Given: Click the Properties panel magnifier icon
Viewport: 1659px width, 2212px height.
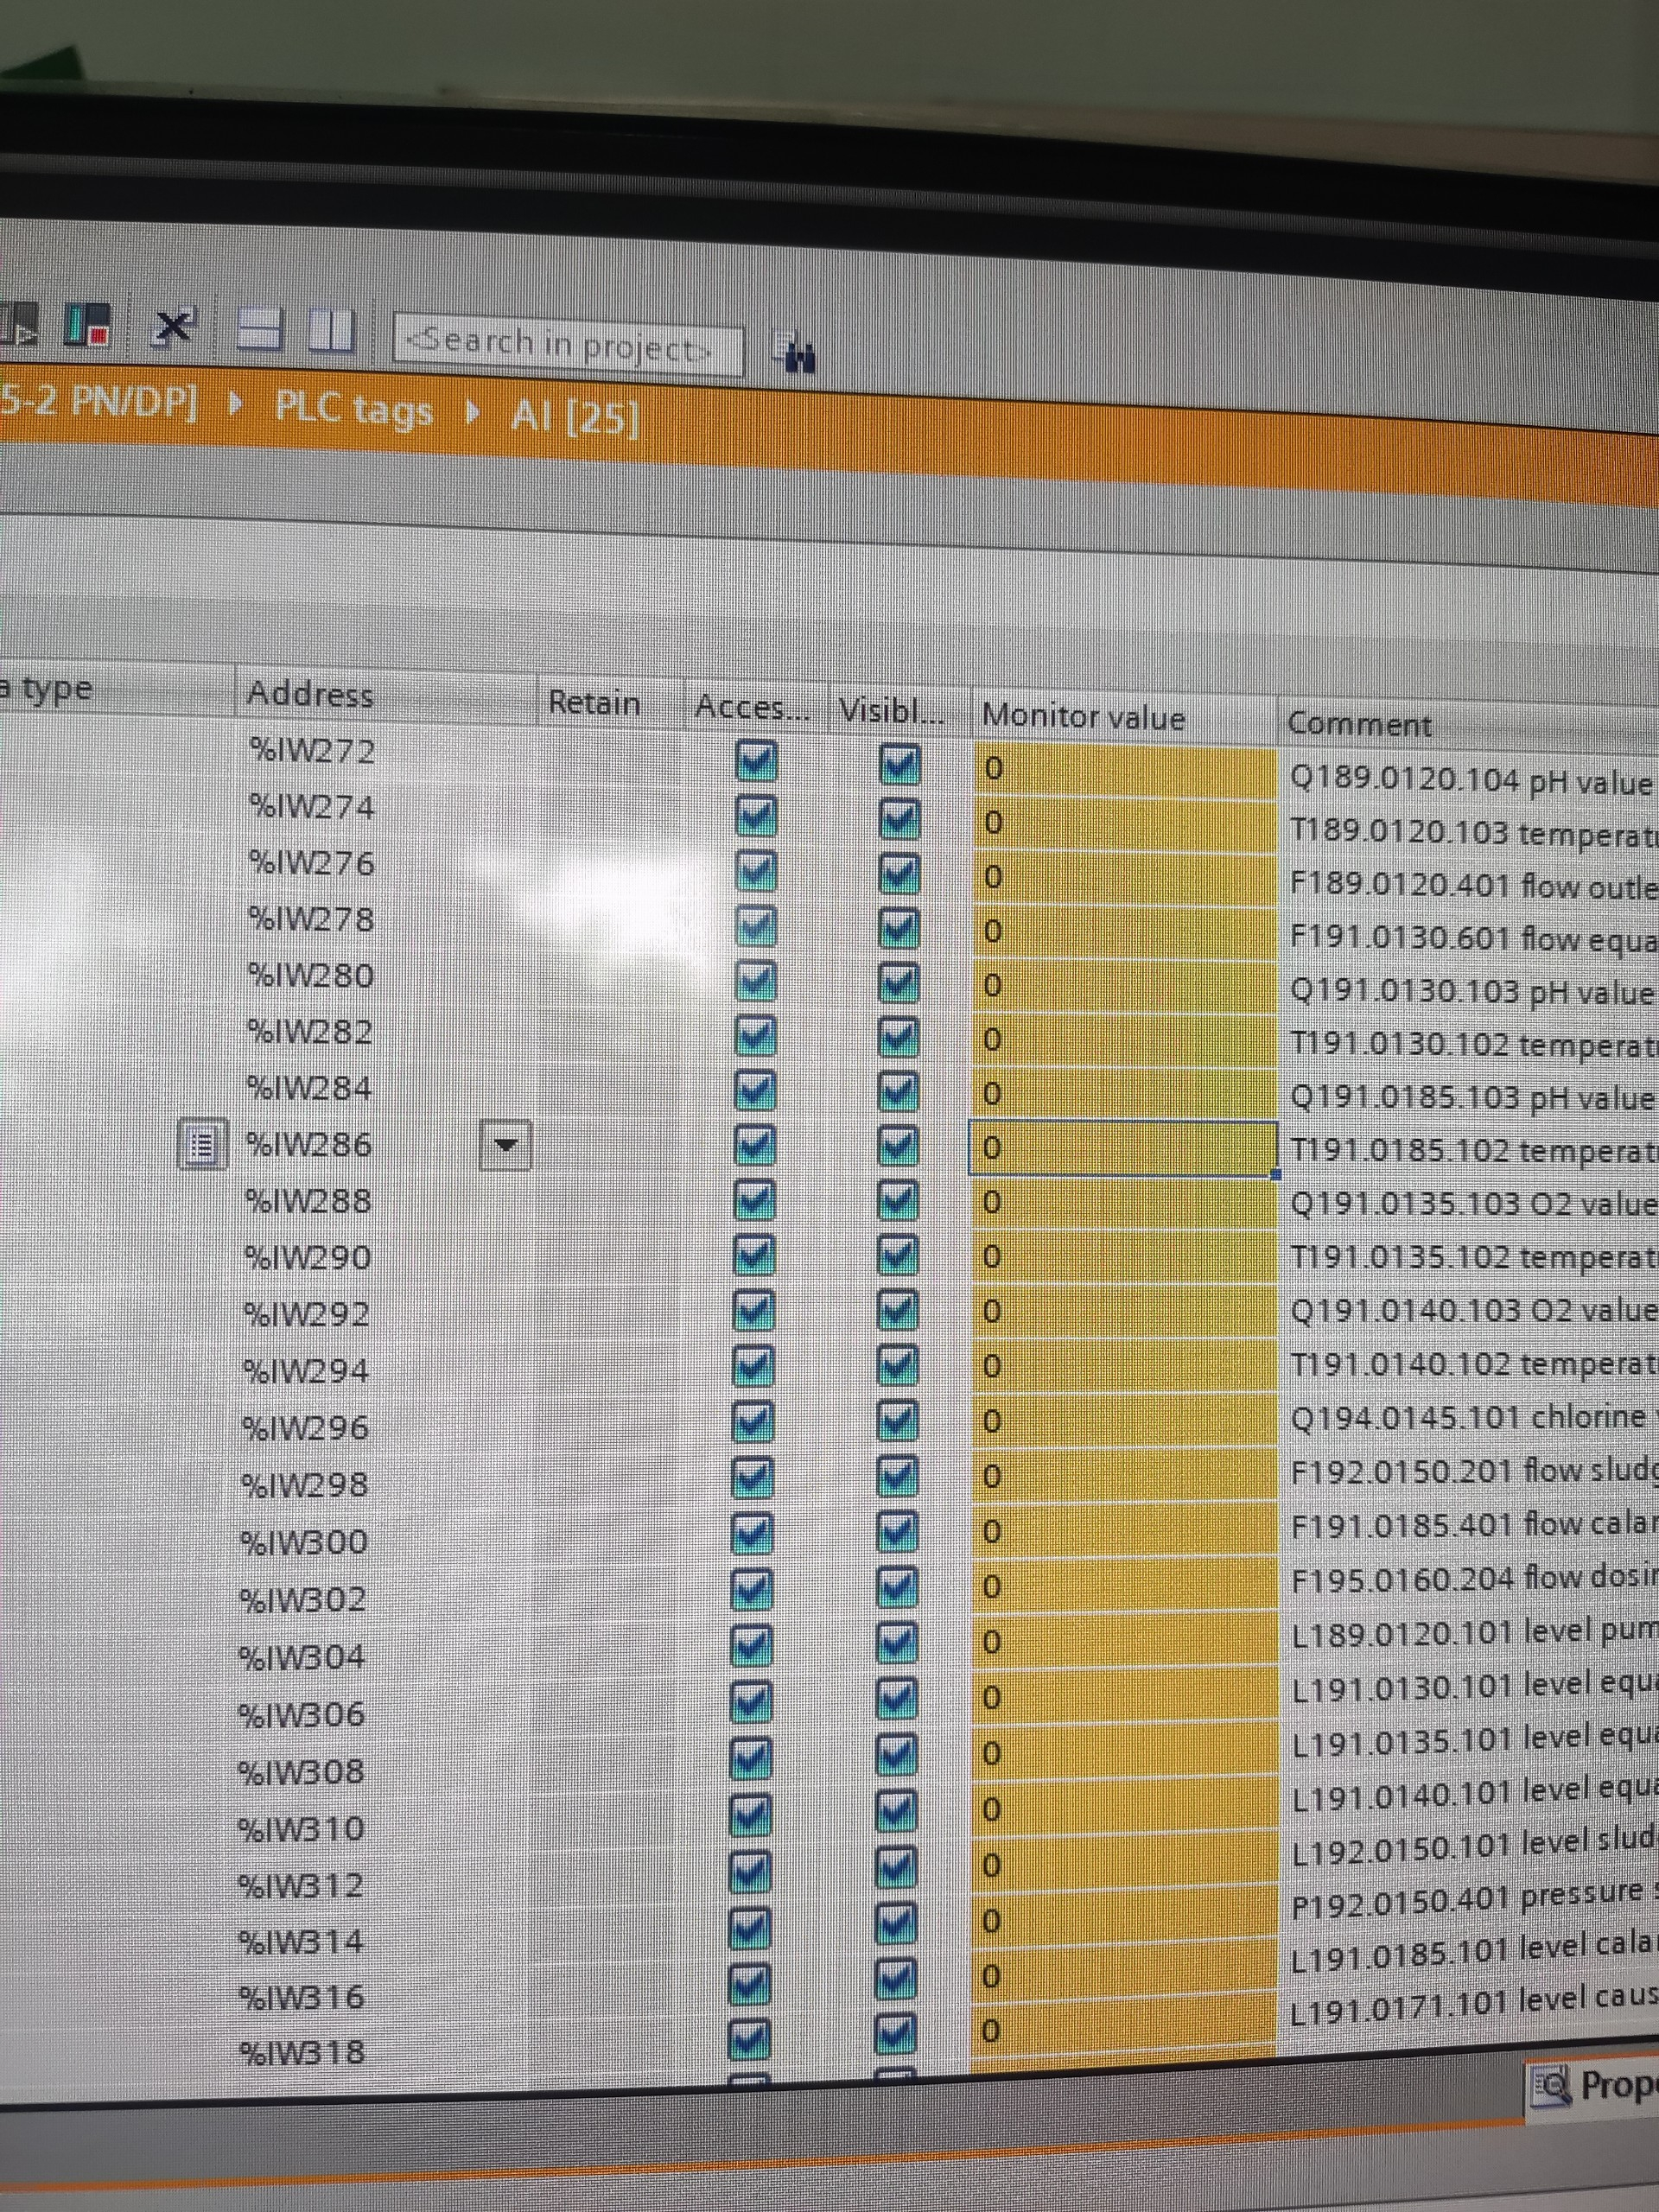Looking at the screenshot, I should pyautogui.click(x=1551, y=2085).
